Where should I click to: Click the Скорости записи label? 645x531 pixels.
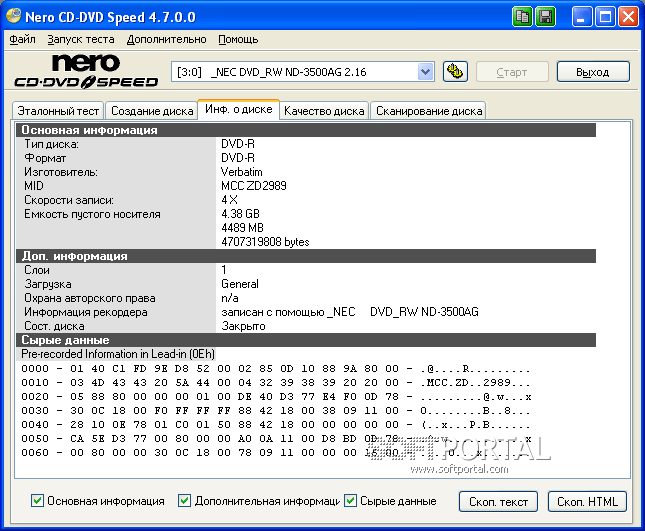(x=69, y=200)
